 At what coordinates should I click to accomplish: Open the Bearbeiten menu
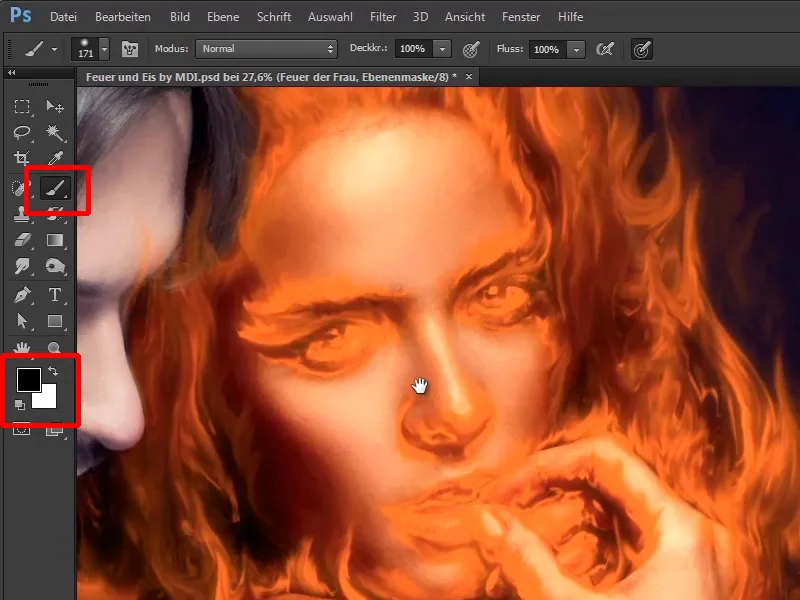(x=123, y=17)
